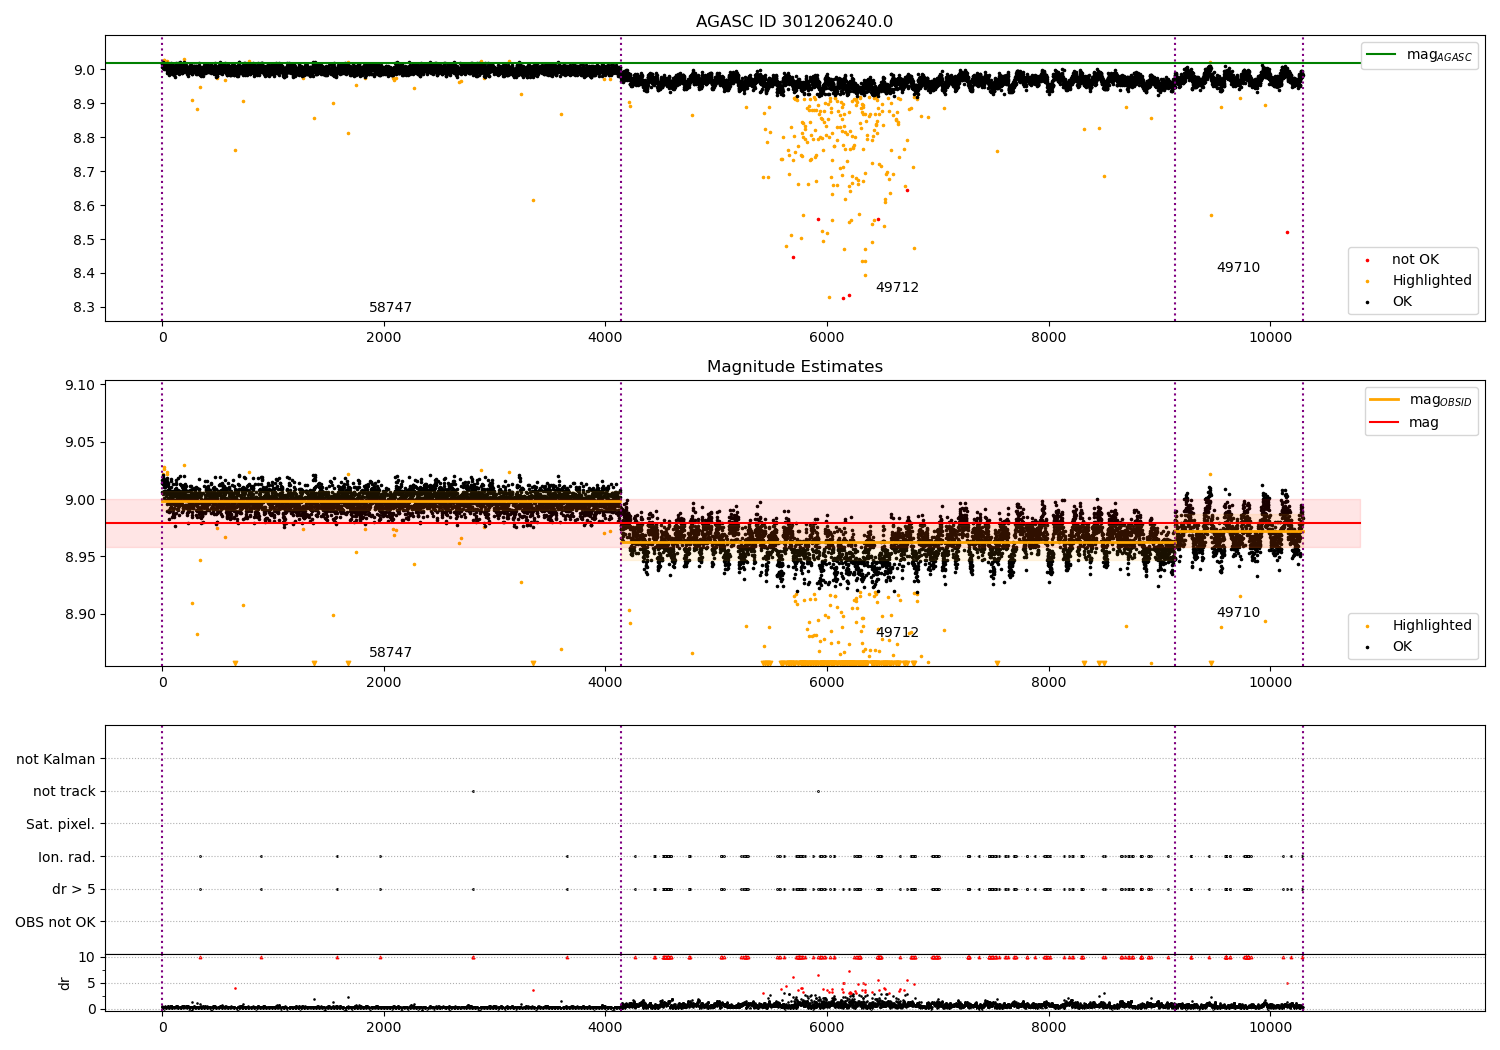Click x-tick '6000' under the Magnitude Estimates plot
This screenshot has width=1500, height=1050.
pyautogui.click(x=827, y=683)
